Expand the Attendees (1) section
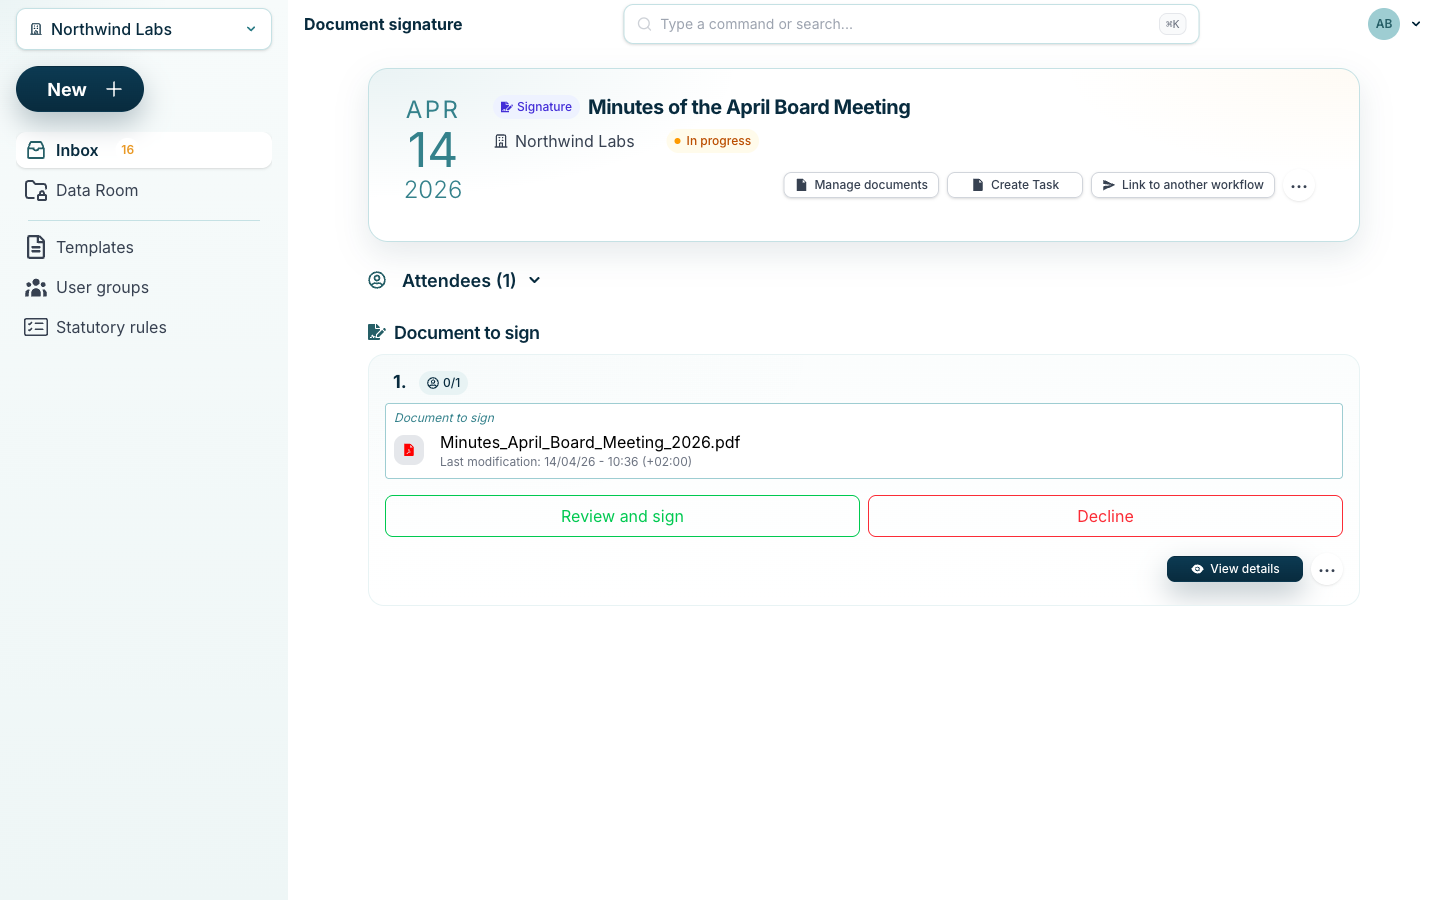Viewport: 1440px width, 900px height. point(455,281)
